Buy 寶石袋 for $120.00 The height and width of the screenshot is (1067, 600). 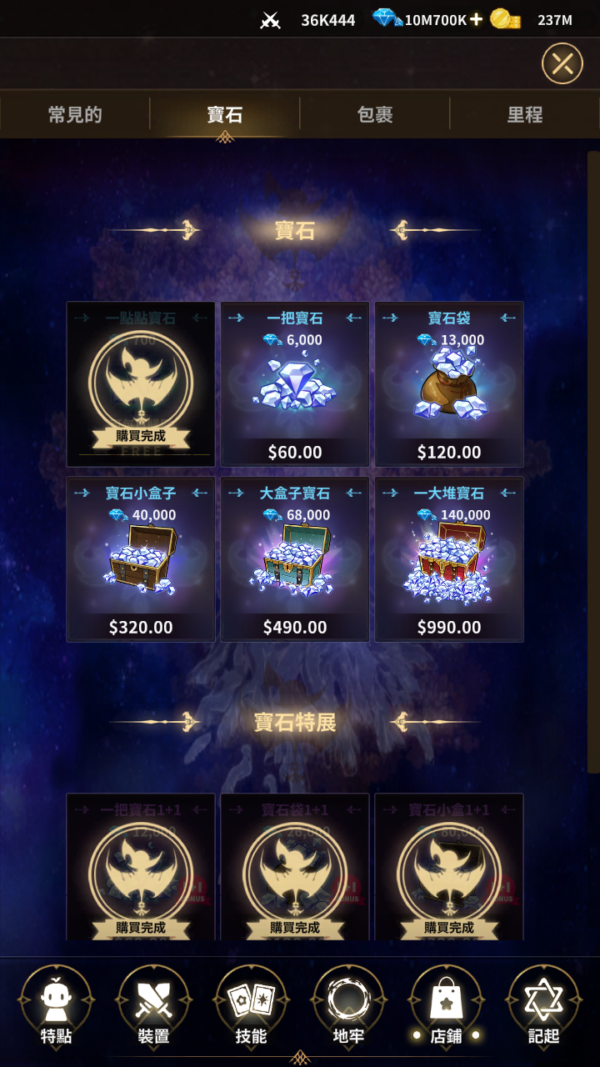[449, 384]
